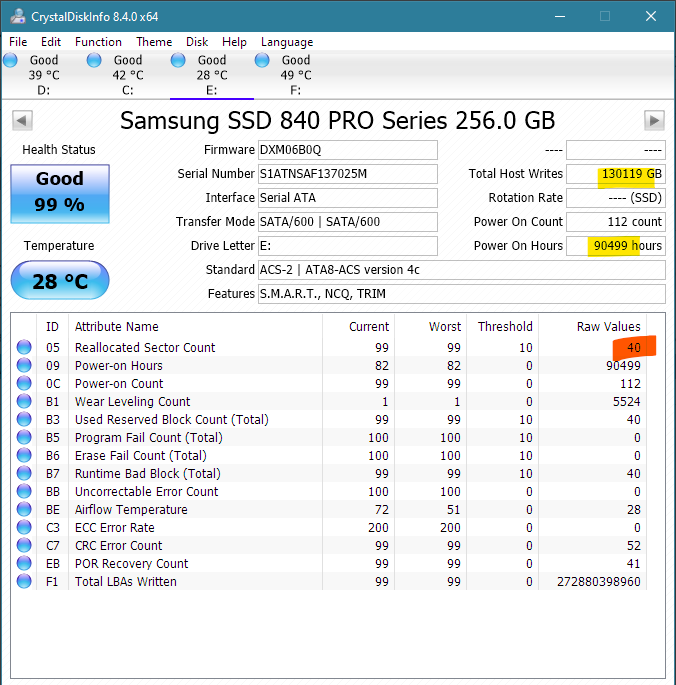Click the Drive Letter field E:
Viewport: 676px width, 685px height.
coord(348,246)
